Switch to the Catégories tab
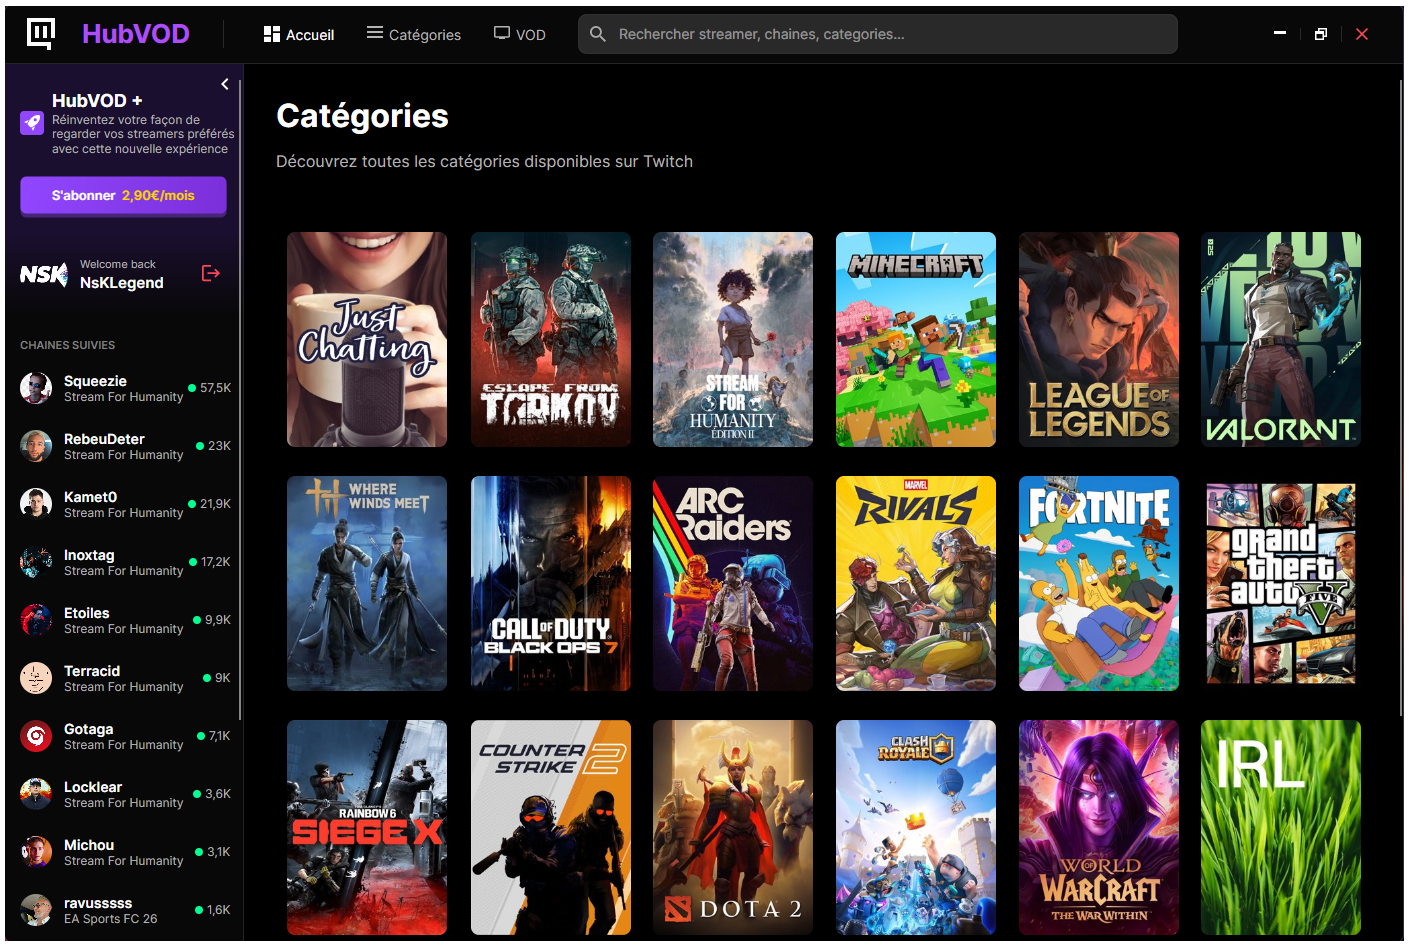This screenshot has width=1409, height=952. pyautogui.click(x=413, y=34)
